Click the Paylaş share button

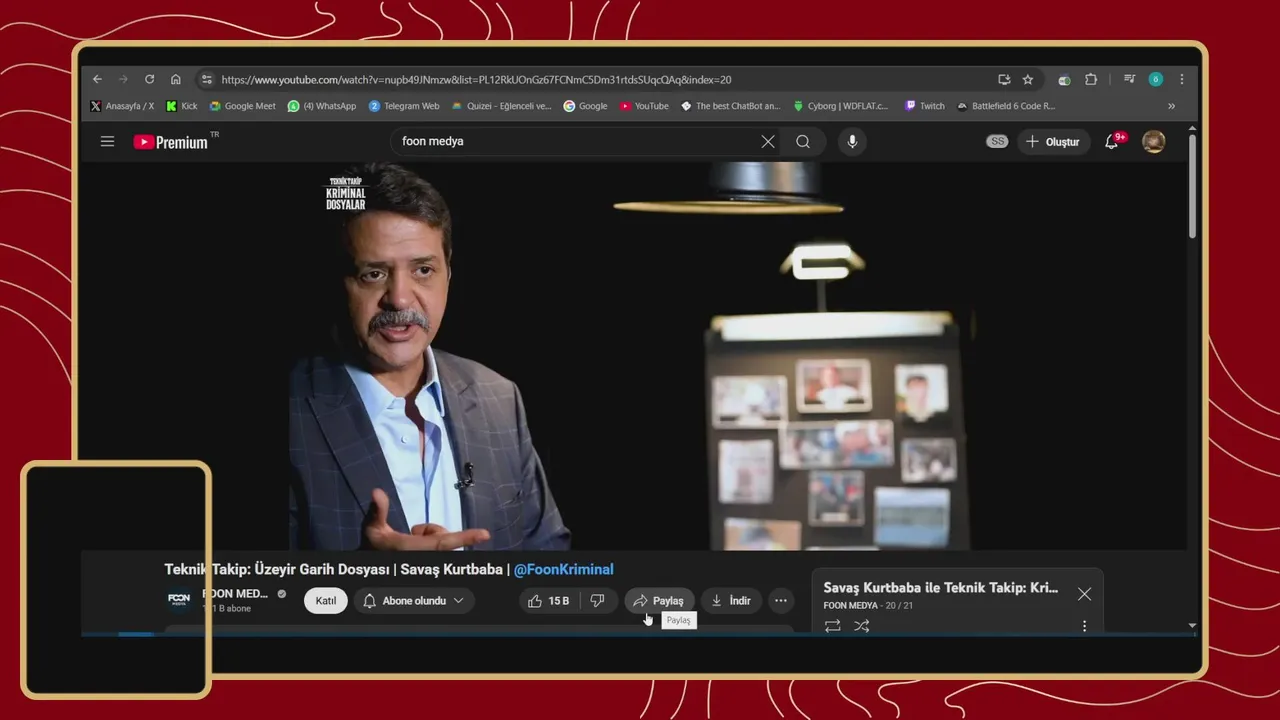[x=659, y=600]
